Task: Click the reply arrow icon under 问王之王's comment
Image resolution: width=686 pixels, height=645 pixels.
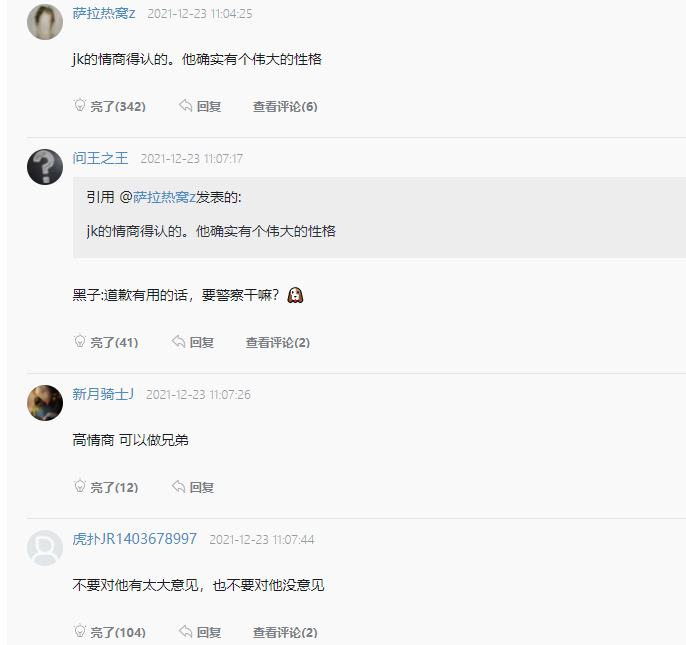Action: 178,342
